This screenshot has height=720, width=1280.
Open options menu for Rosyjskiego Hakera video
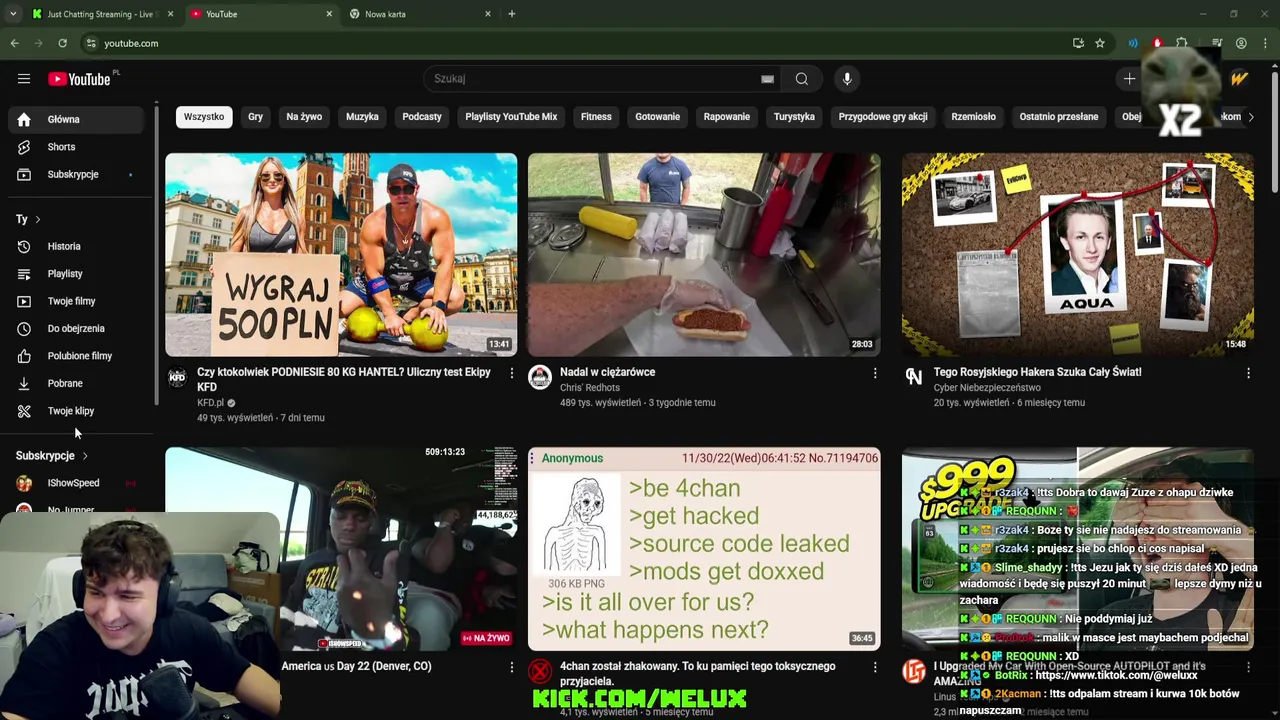(1248, 373)
